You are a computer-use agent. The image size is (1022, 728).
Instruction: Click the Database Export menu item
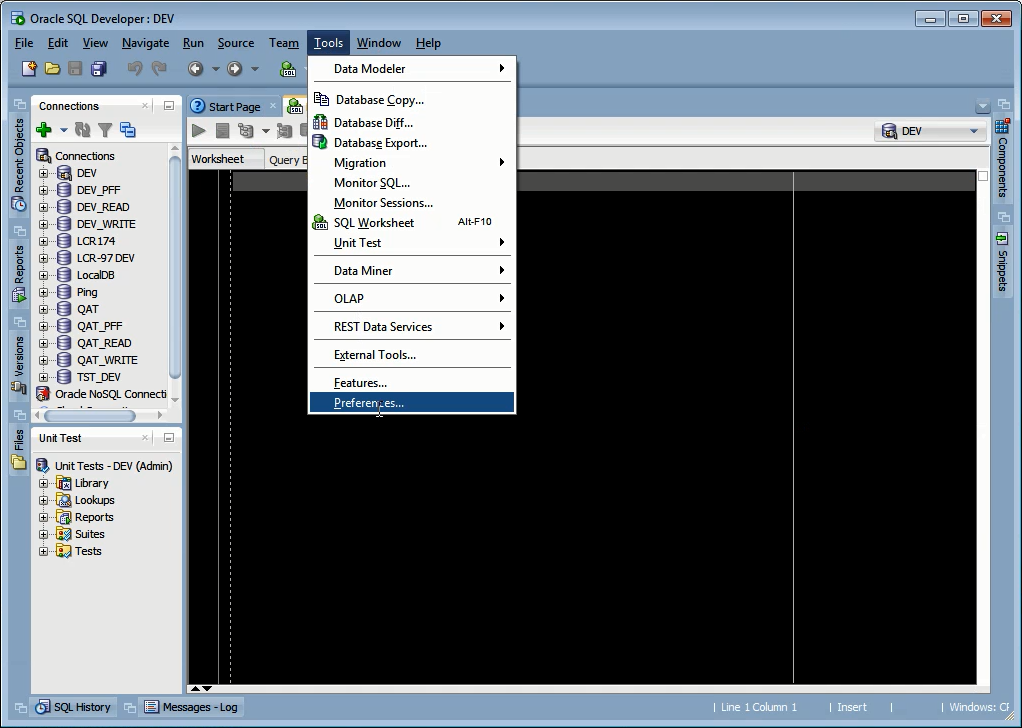click(x=412, y=143)
